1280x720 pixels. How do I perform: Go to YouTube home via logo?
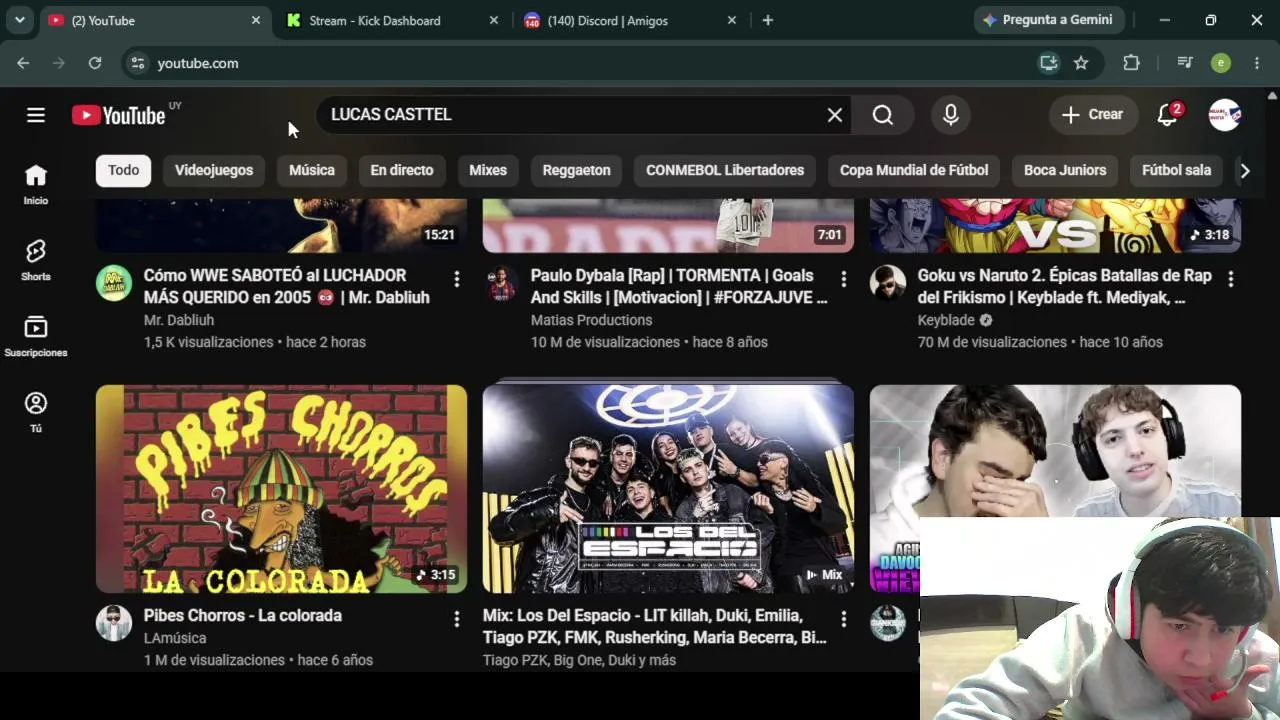click(x=119, y=115)
